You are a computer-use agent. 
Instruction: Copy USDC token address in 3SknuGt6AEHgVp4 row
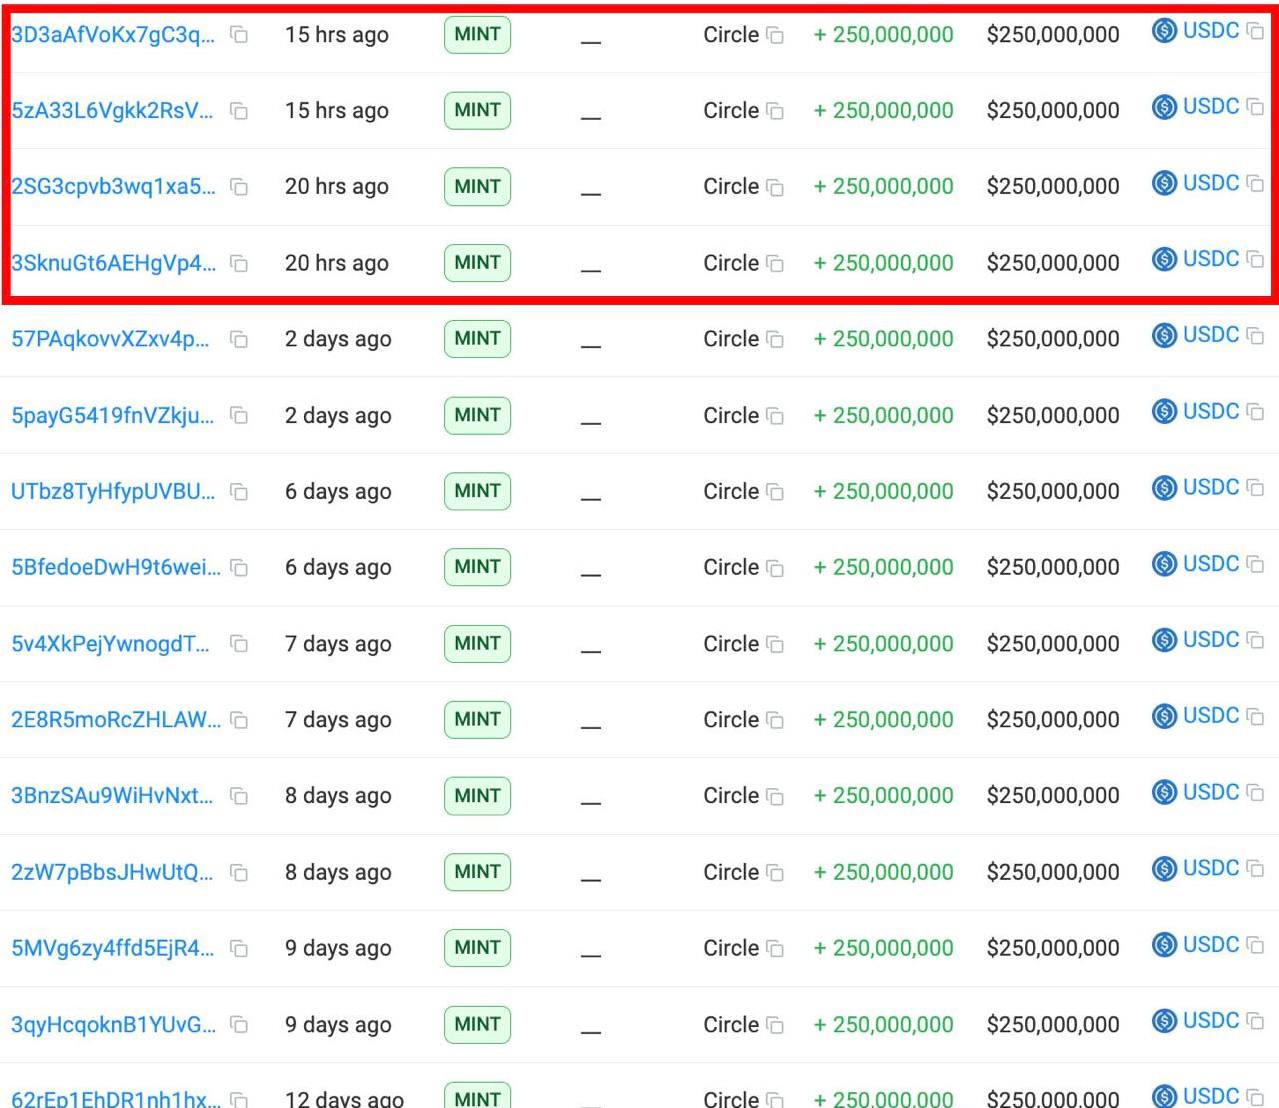pos(1255,259)
